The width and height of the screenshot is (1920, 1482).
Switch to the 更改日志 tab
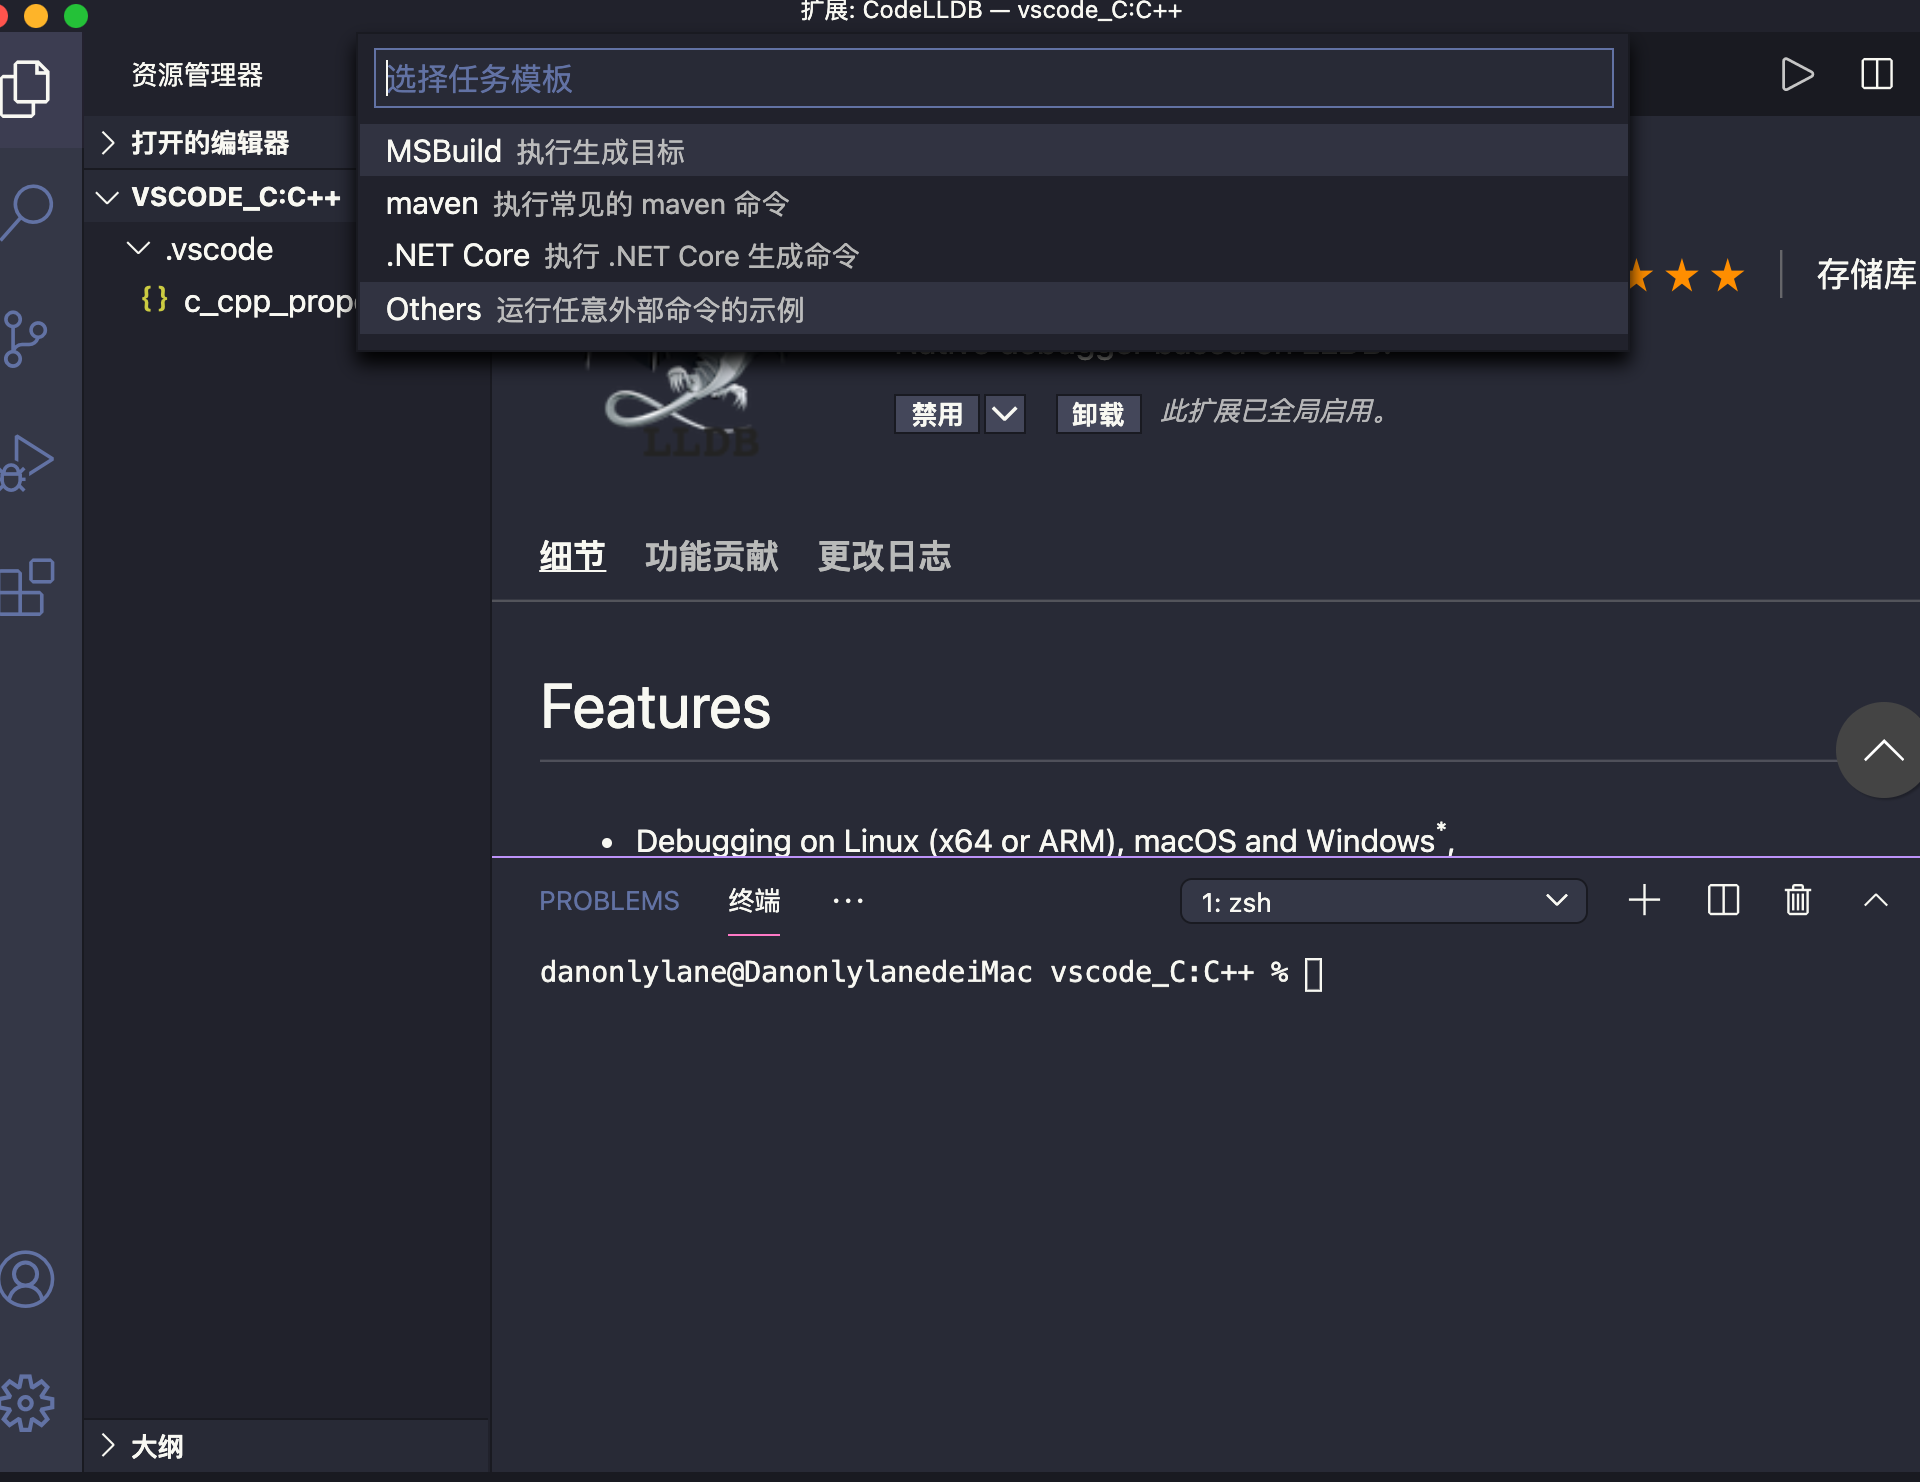pos(884,557)
